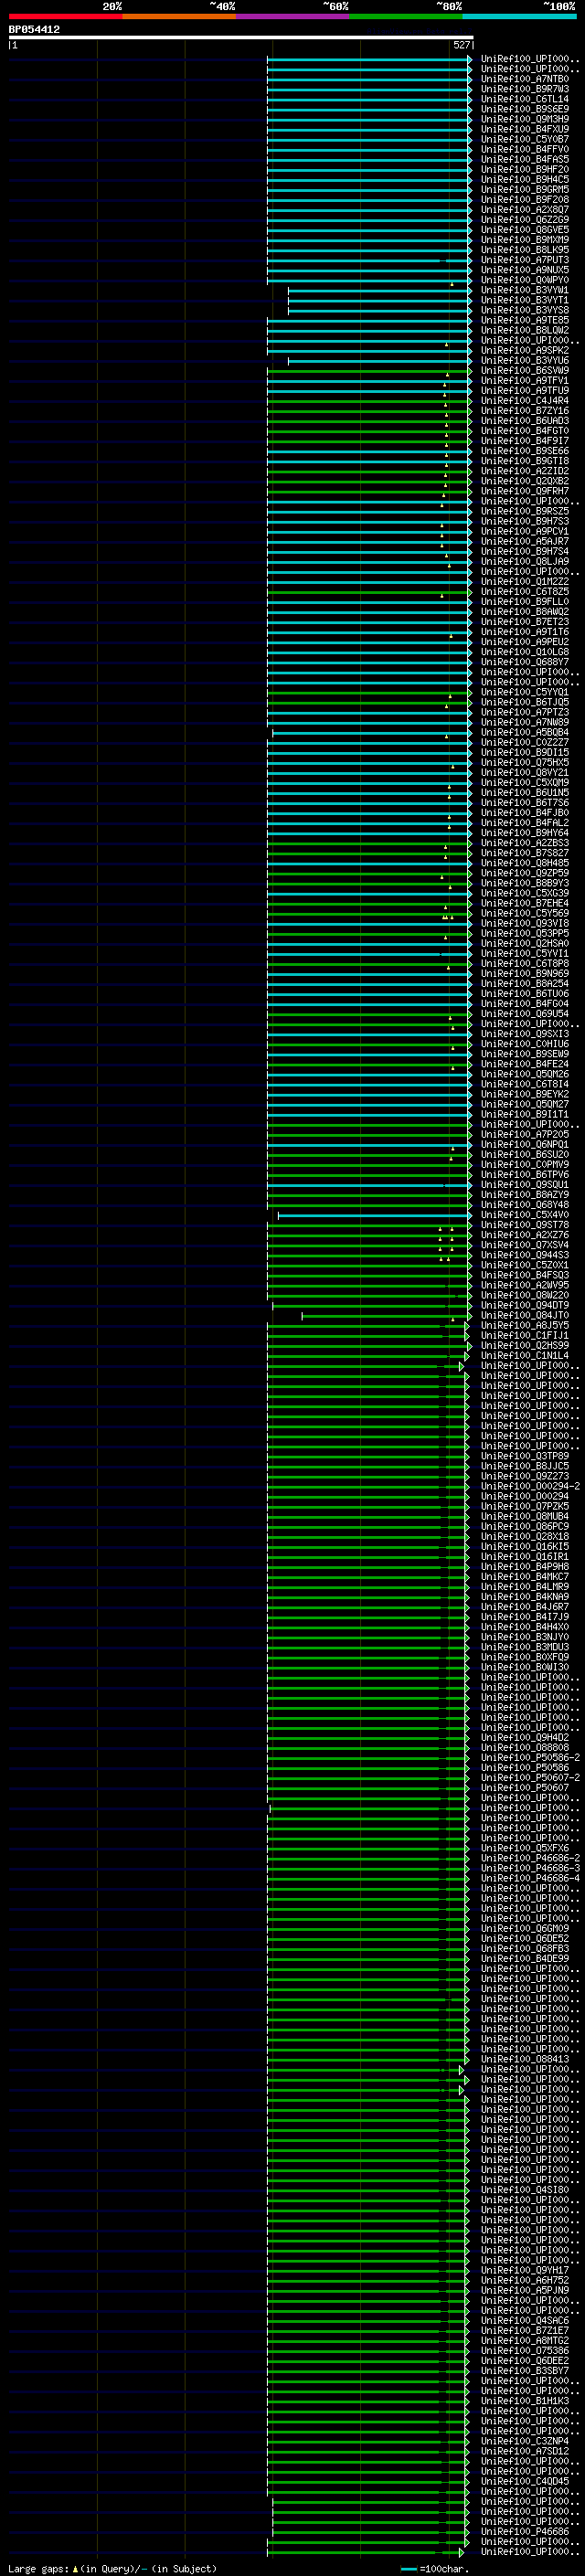This screenshot has width=585, height=2576.
Task: Open the UniRef100_Q3TP89 hit
Action: click(525, 1455)
